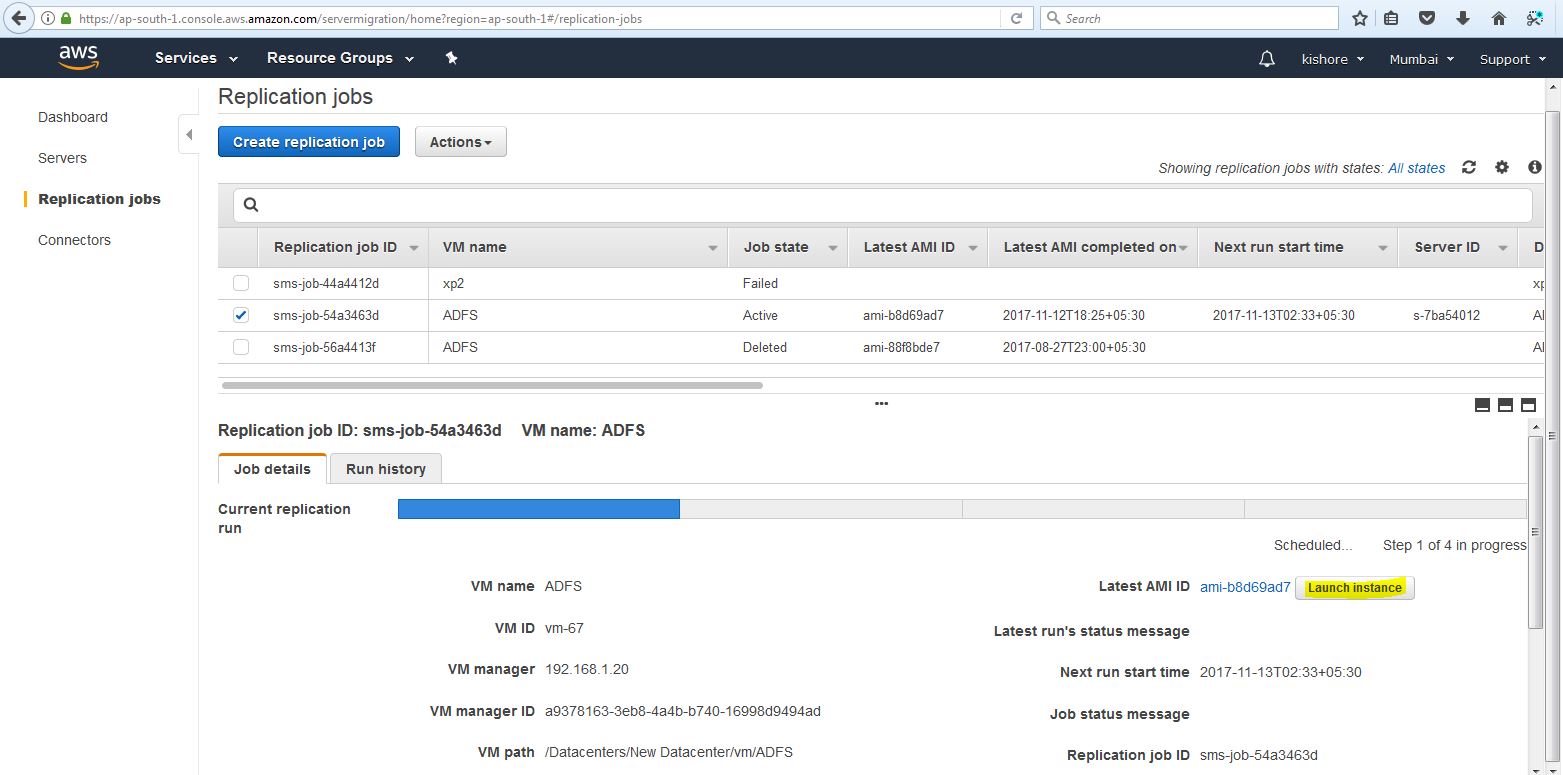Collapse the left sidebar with arrow
The width and height of the screenshot is (1563, 775).
pos(189,135)
